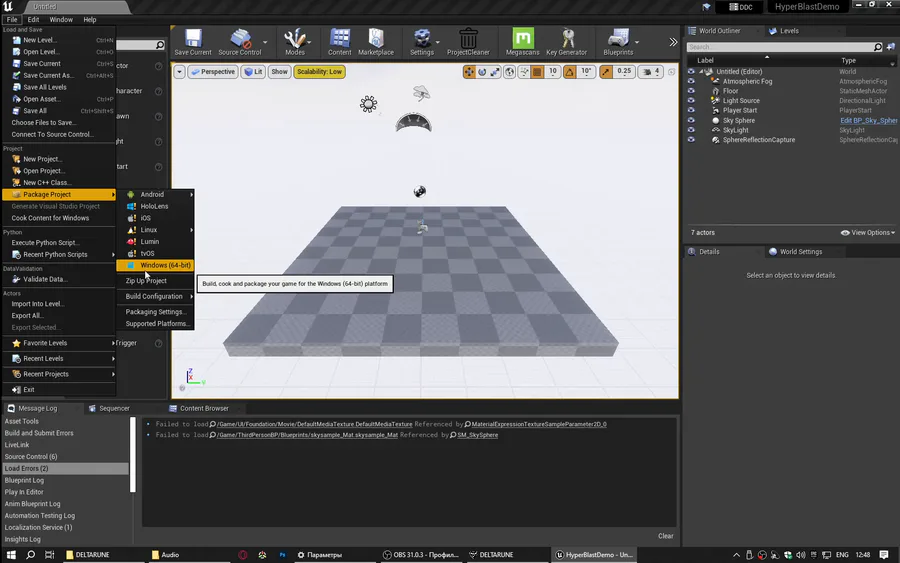This screenshot has height=563, width=900.
Task: Open View Options dropdown in World Outliner
Action: (x=868, y=232)
